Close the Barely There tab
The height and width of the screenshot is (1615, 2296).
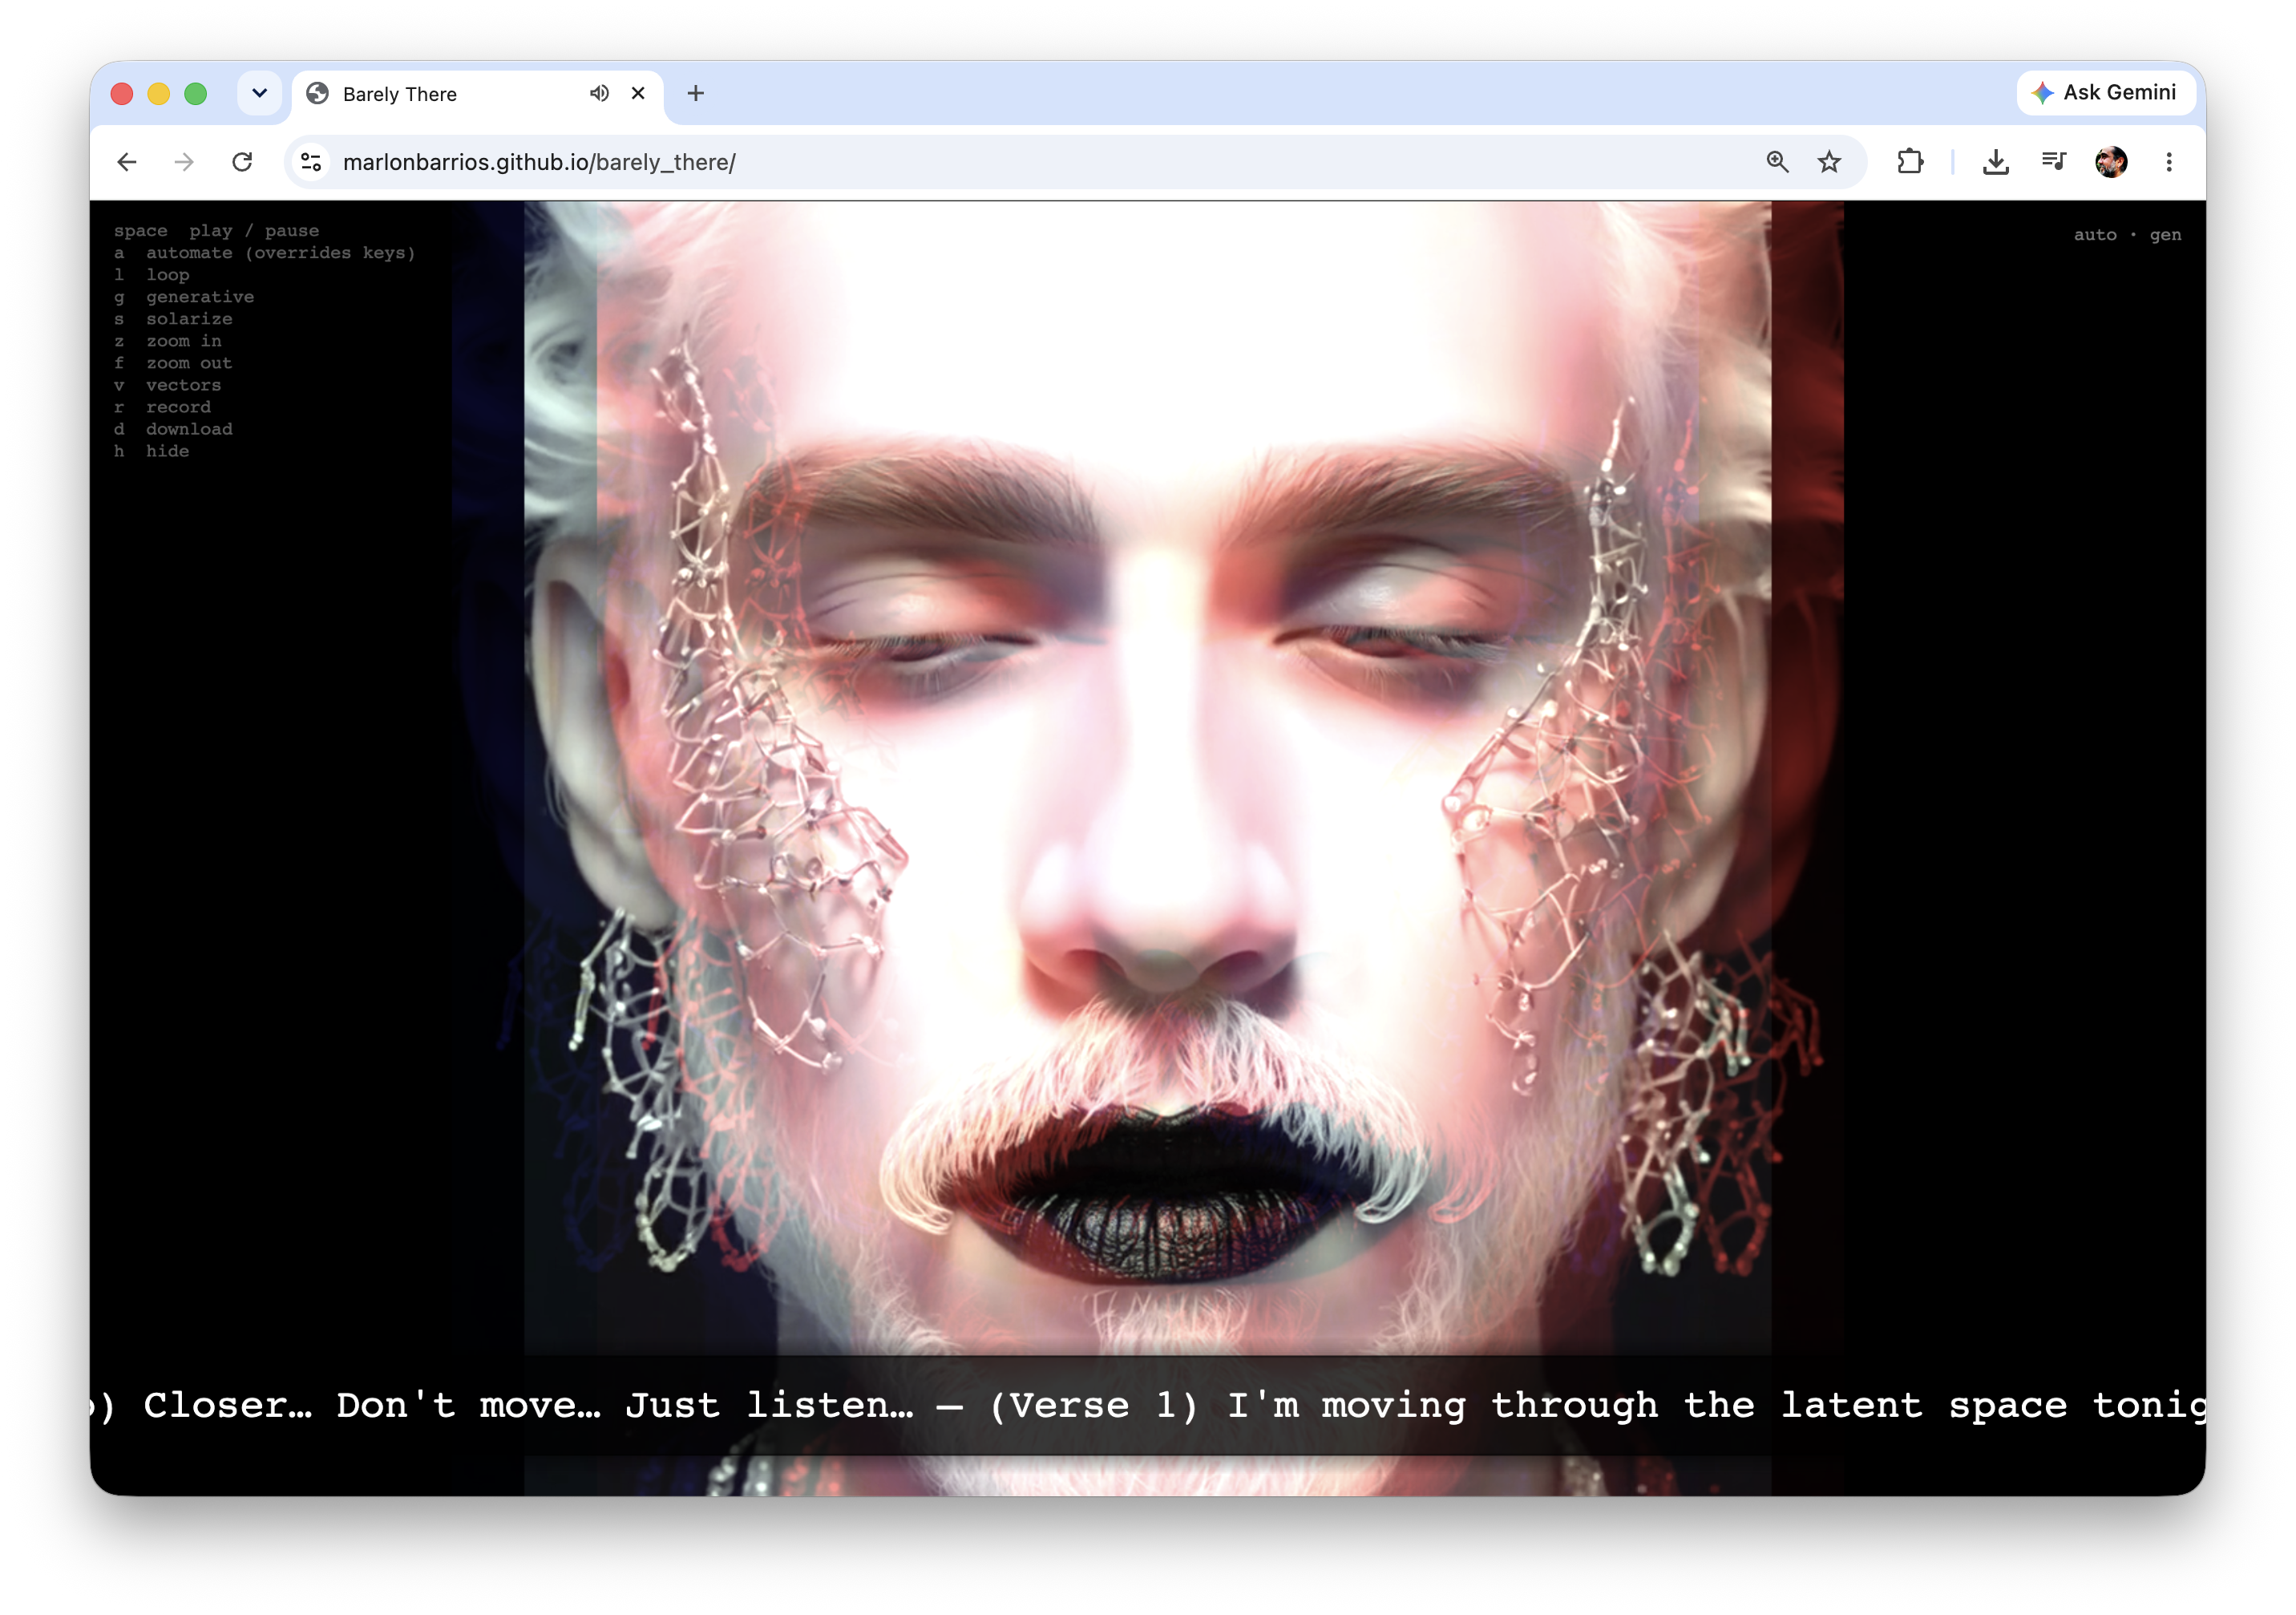pyautogui.click(x=638, y=93)
